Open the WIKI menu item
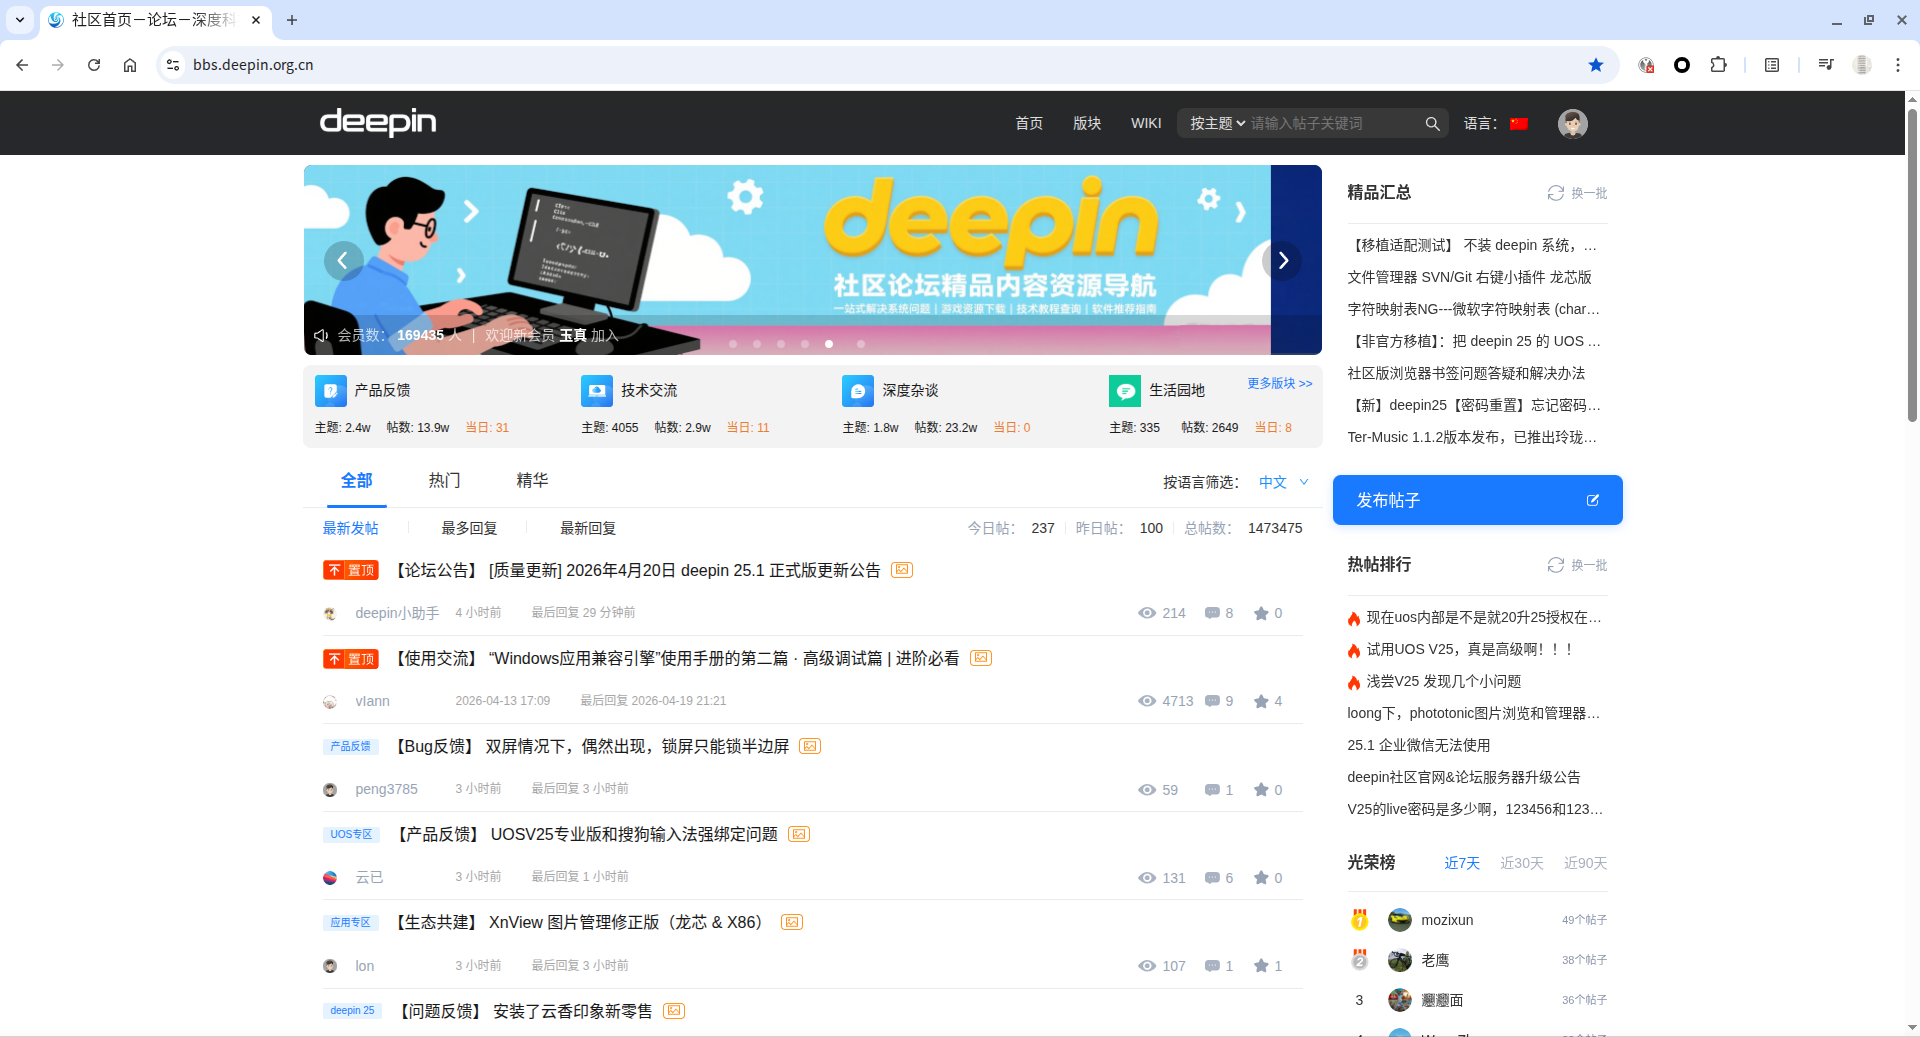The image size is (1920, 1037). (1146, 123)
